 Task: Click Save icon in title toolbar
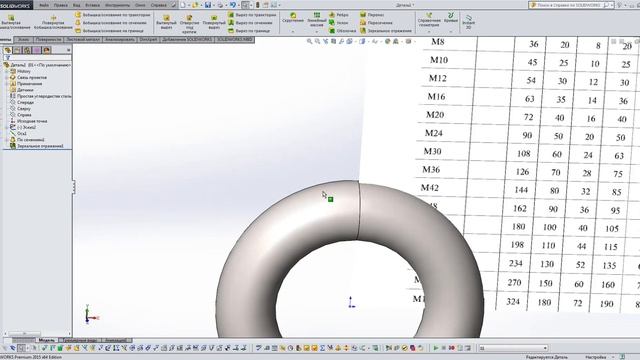pos(208,5)
